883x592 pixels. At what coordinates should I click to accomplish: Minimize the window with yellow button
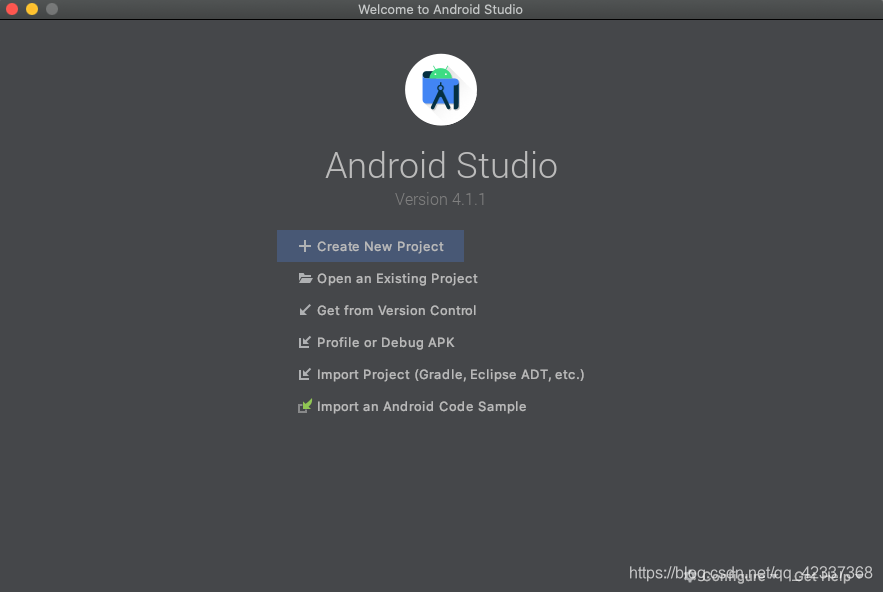(x=32, y=9)
